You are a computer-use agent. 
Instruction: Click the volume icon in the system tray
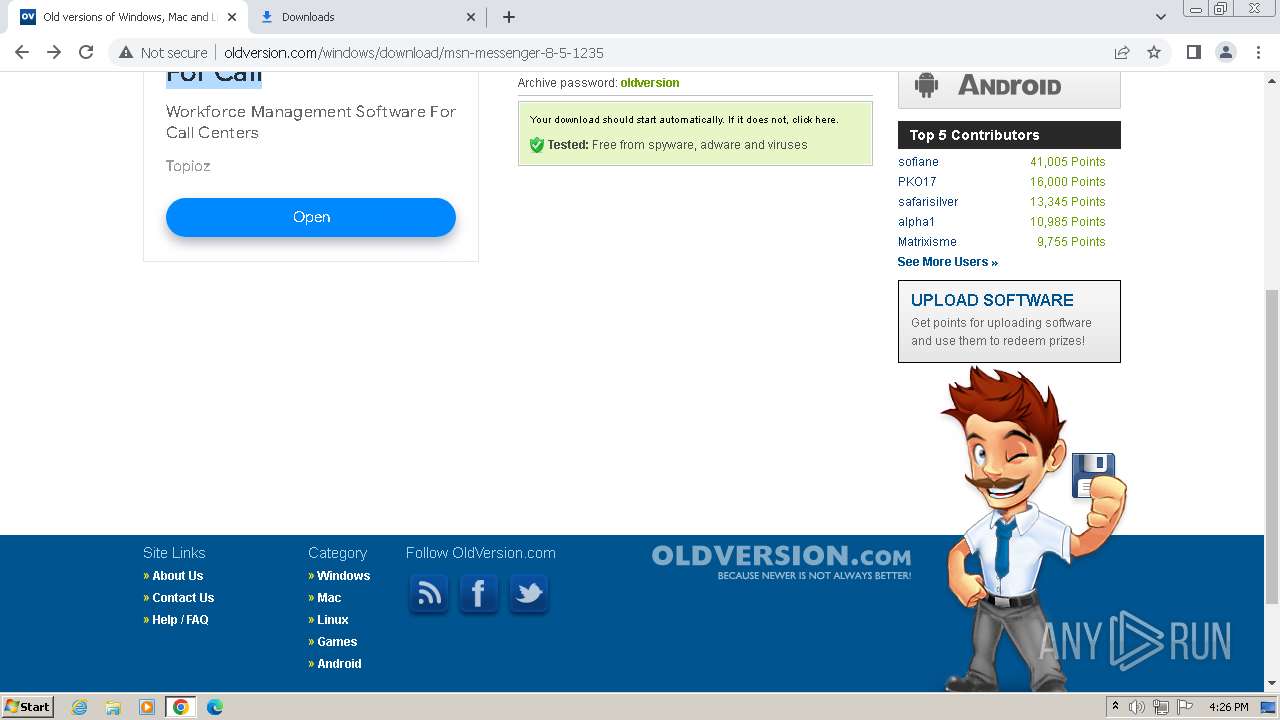1137,707
